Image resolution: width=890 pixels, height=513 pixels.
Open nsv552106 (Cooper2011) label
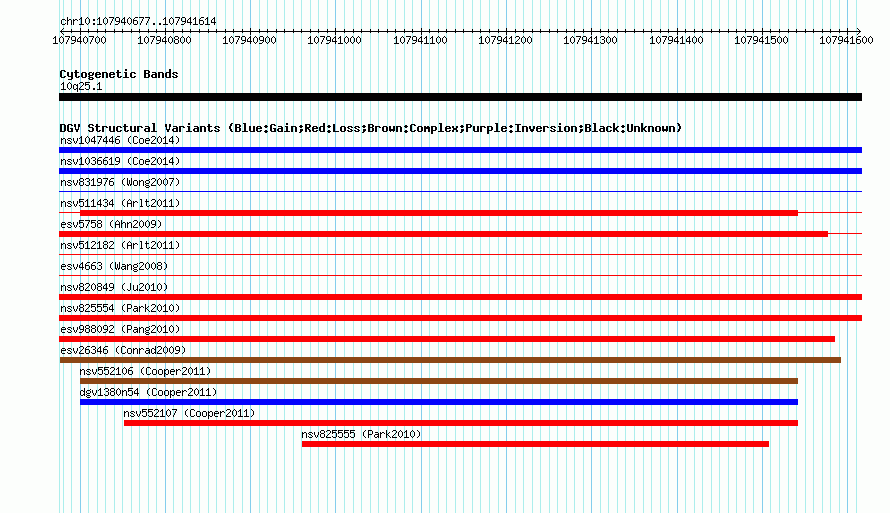pos(145,371)
